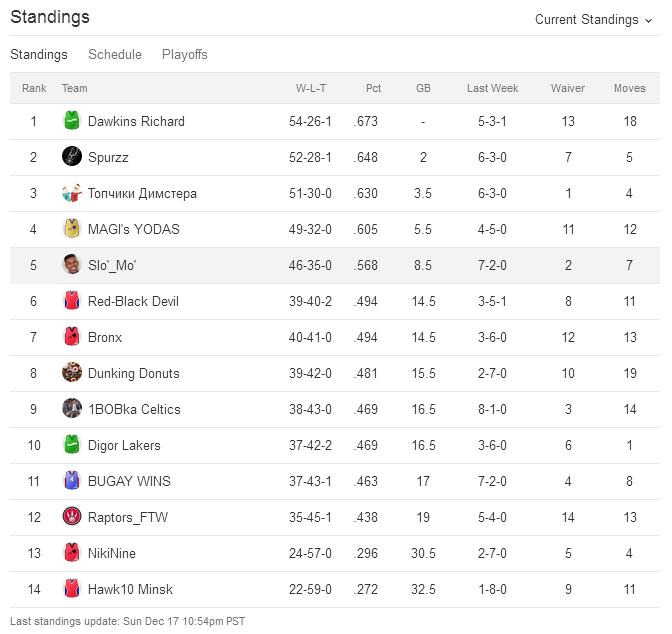Click the 1BOBka Celtics team avatar
This screenshot has height=634, width=672.
pos(71,409)
